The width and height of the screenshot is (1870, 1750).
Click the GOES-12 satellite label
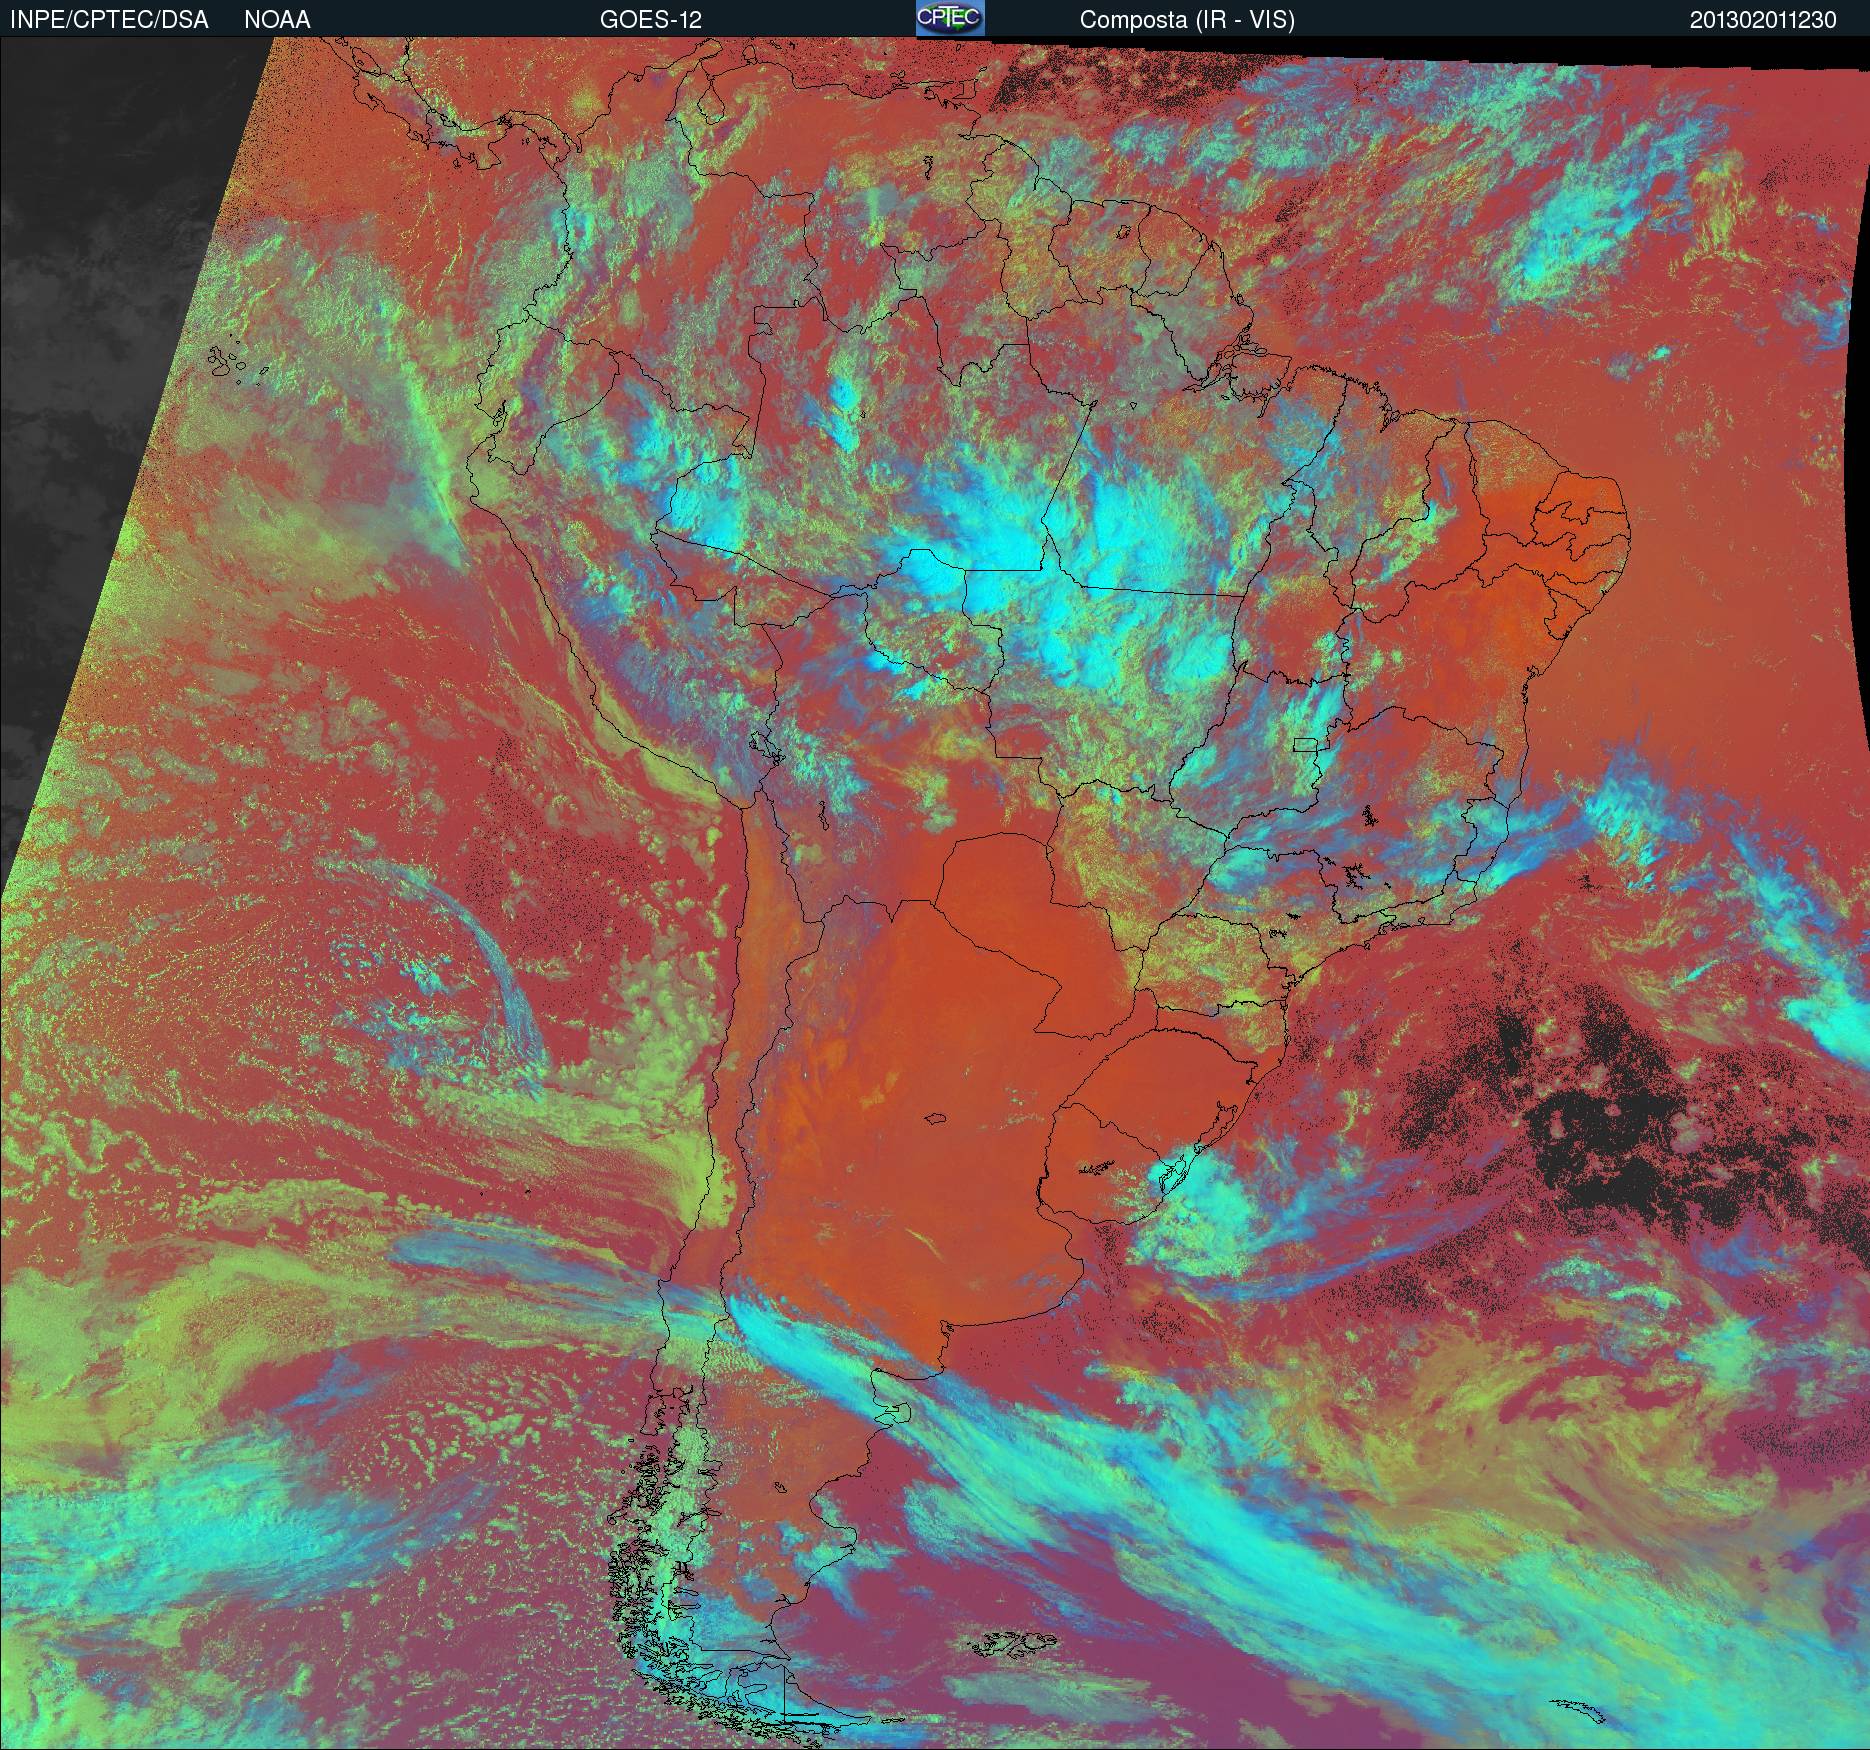pos(650,20)
